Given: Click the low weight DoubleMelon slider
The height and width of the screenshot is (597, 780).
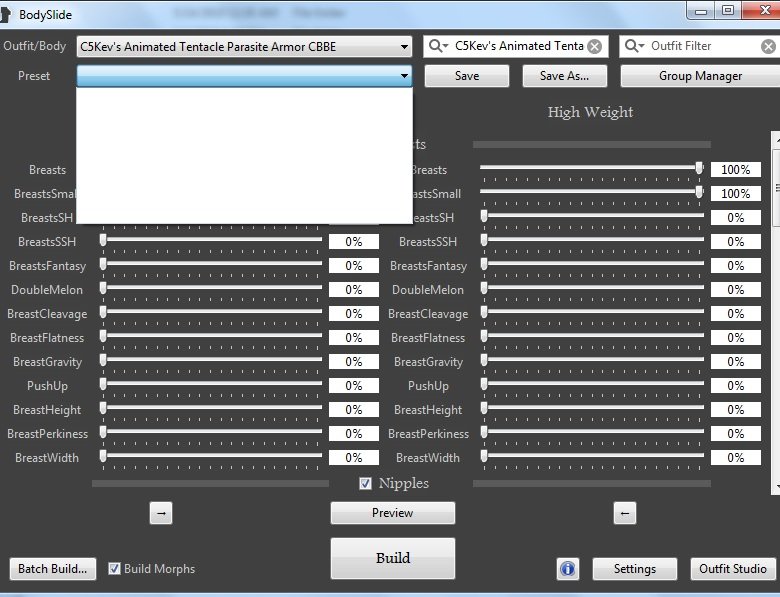Looking at the screenshot, I should pos(211,288).
